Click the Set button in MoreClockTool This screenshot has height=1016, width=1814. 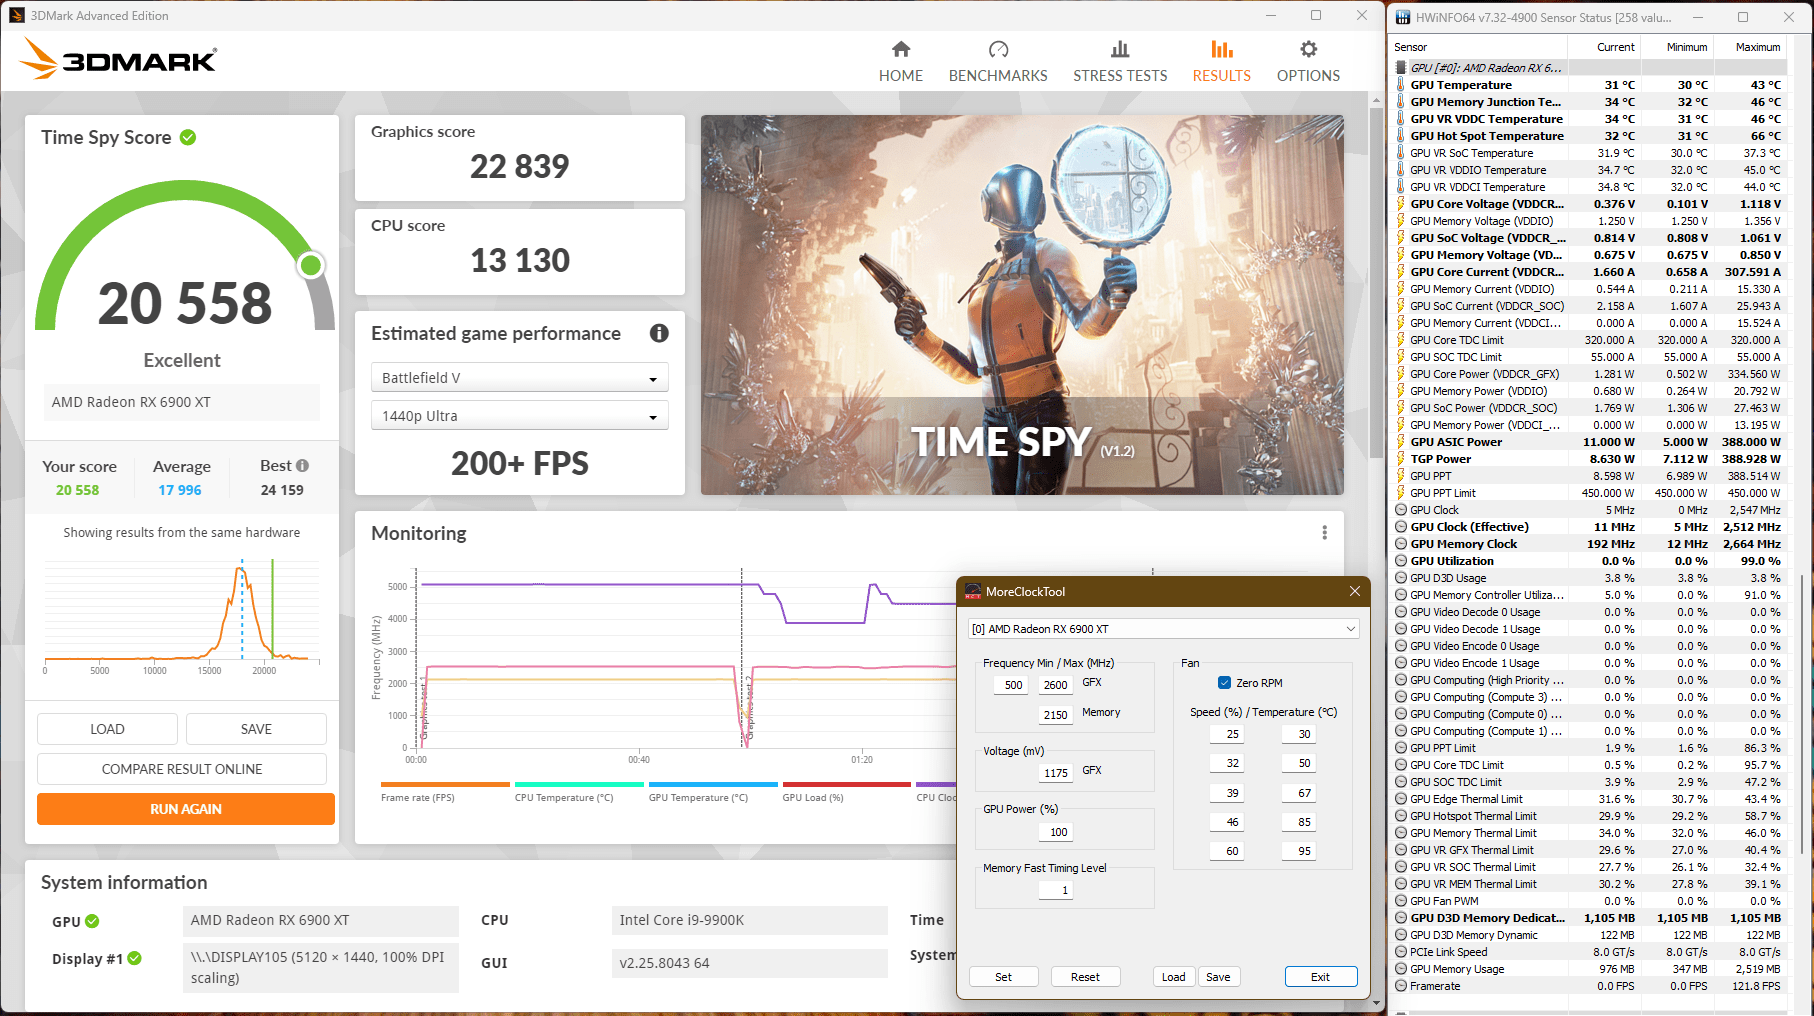click(x=1003, y=977)
